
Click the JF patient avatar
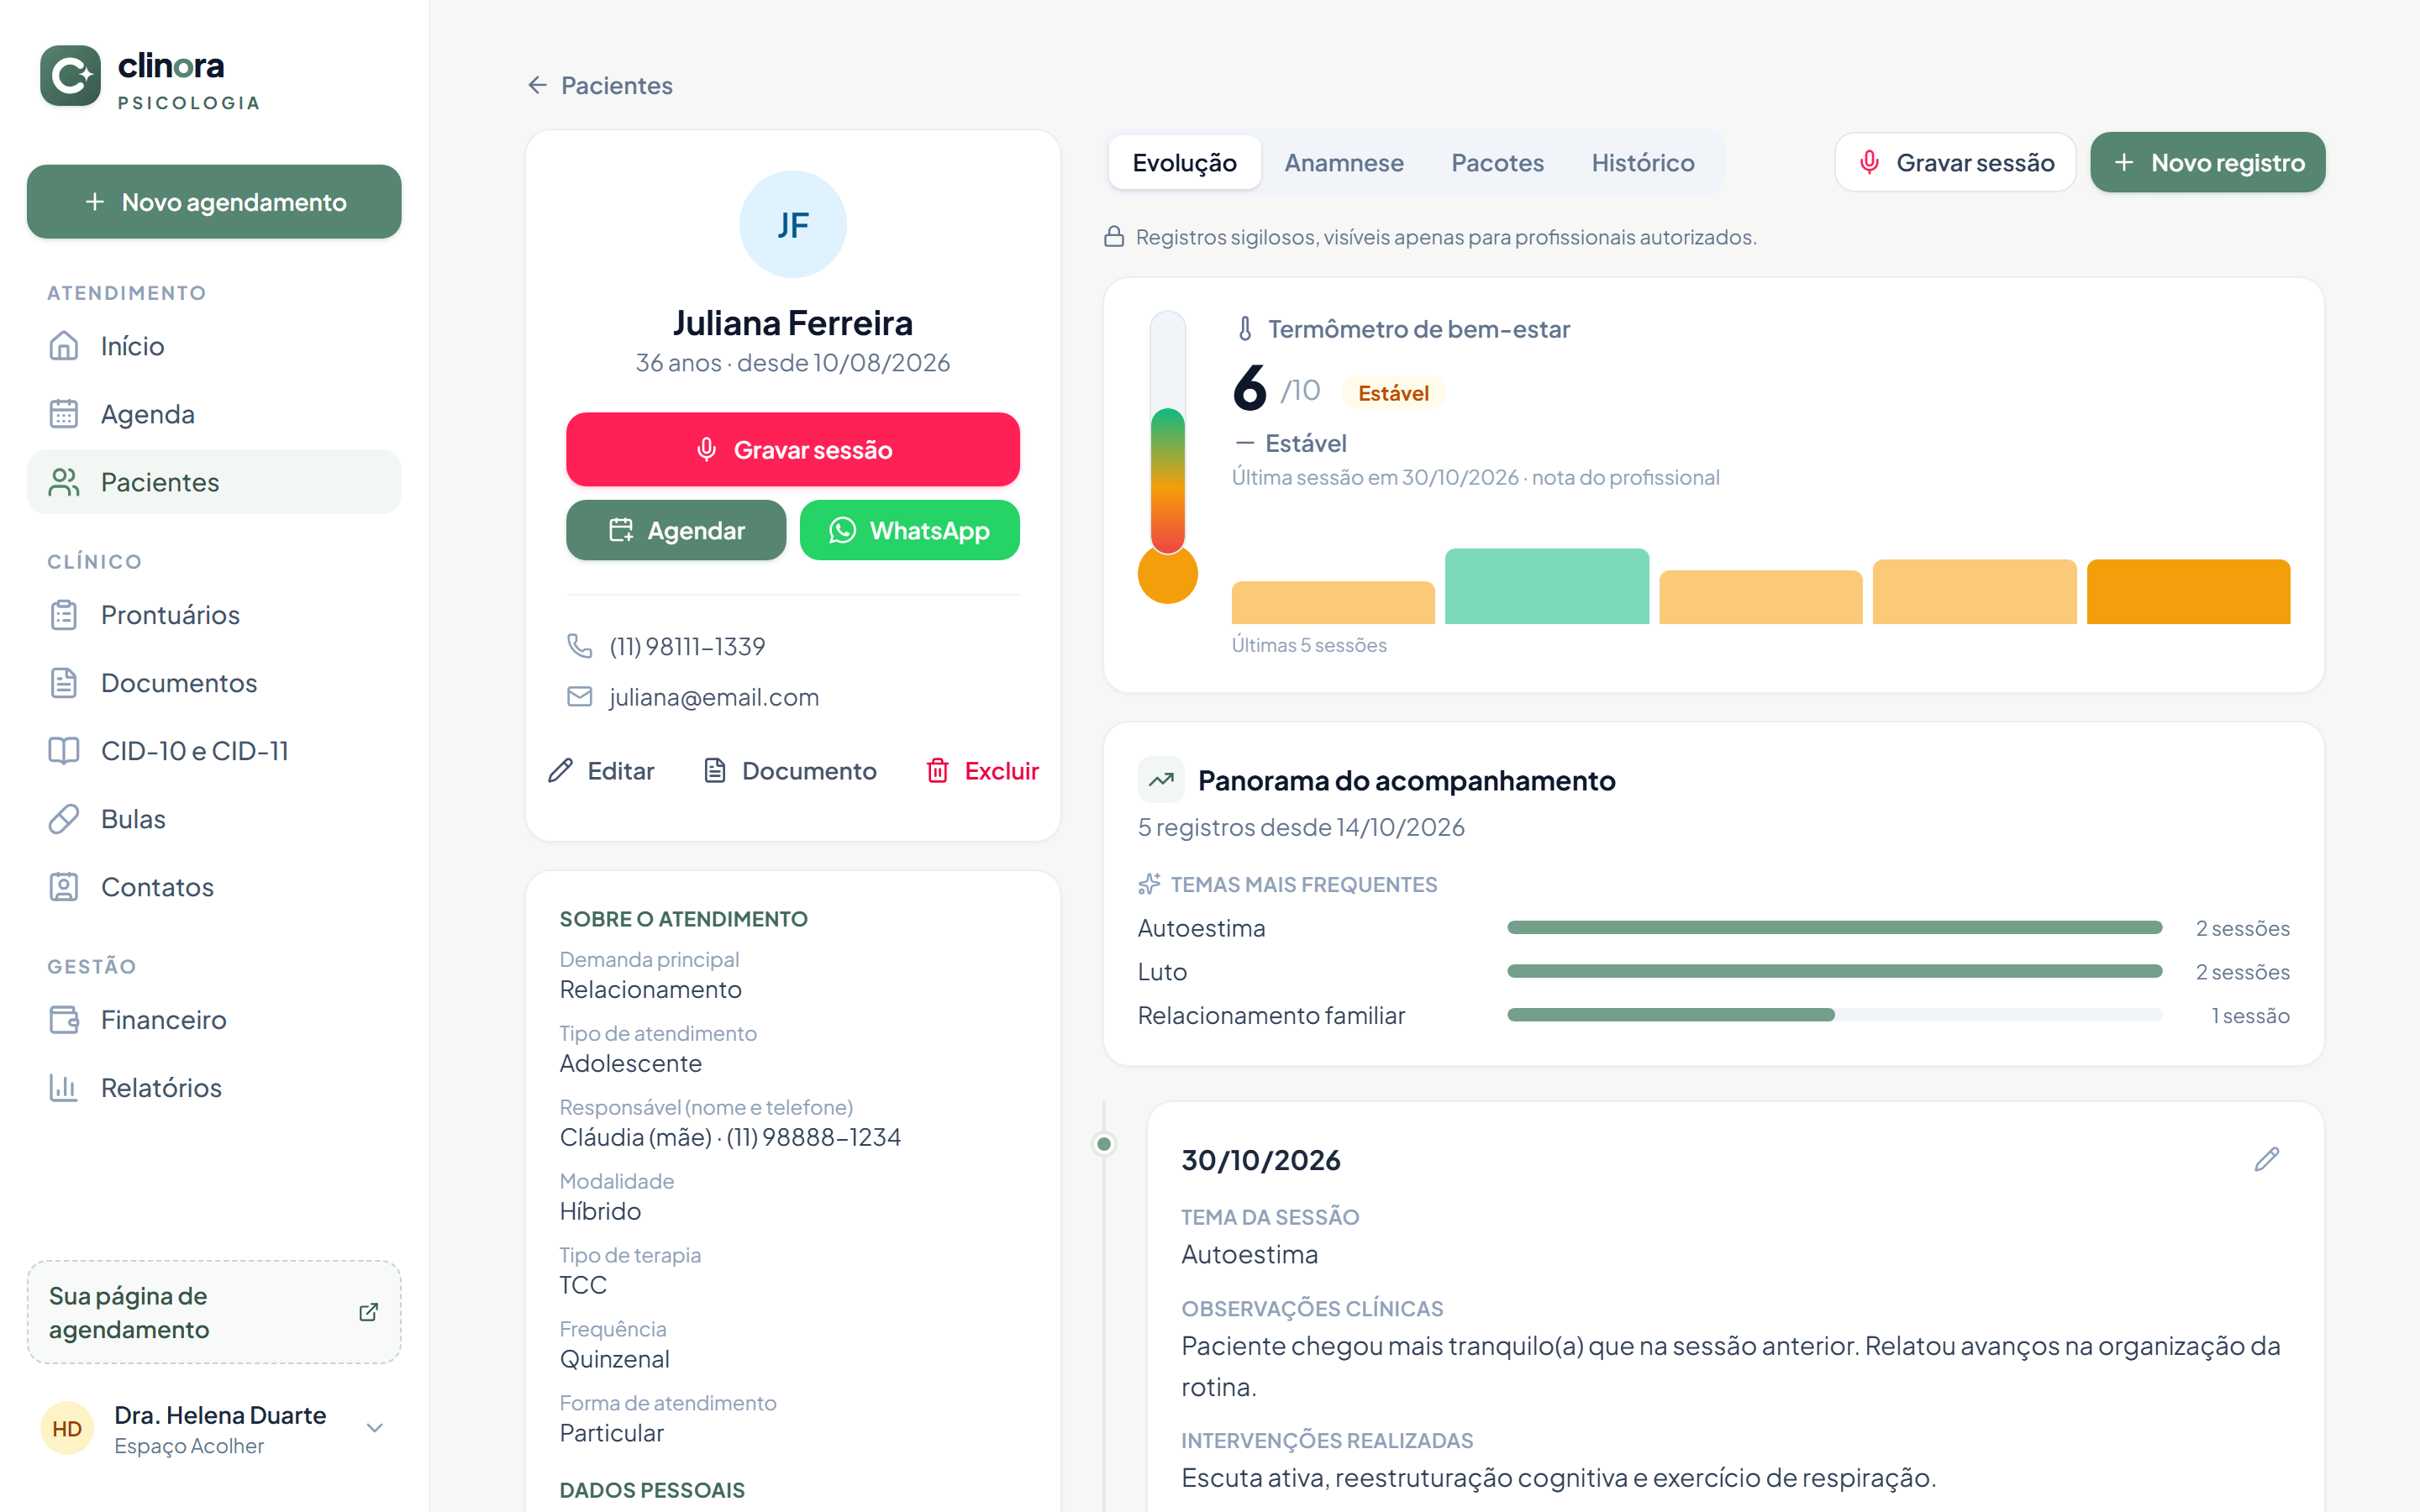coord(792,224)
